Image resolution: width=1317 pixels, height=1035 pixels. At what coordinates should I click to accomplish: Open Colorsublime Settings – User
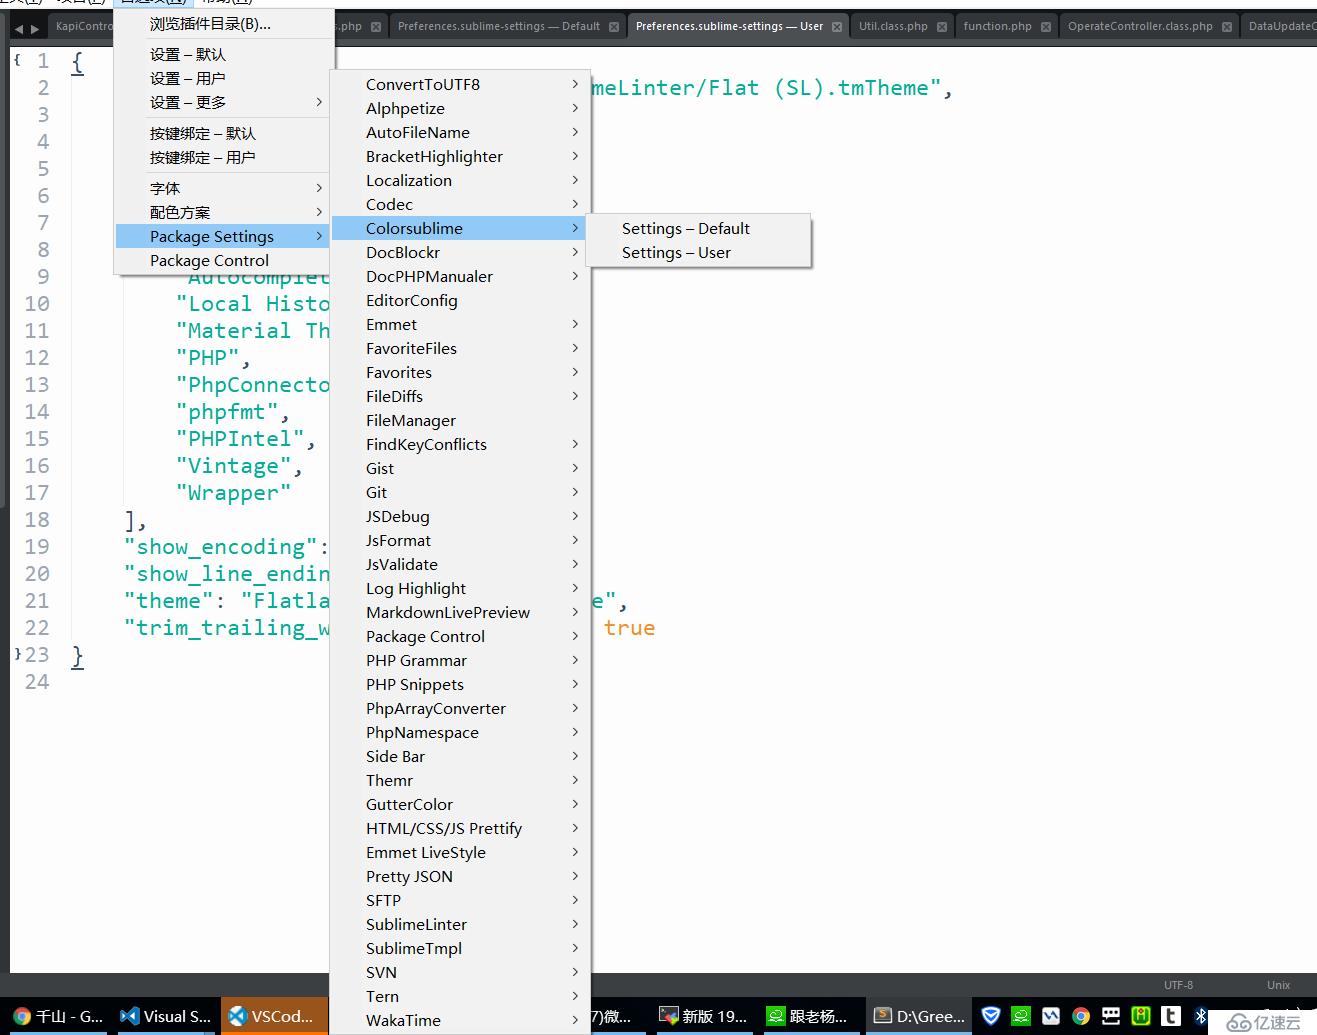tap(698, 252)
